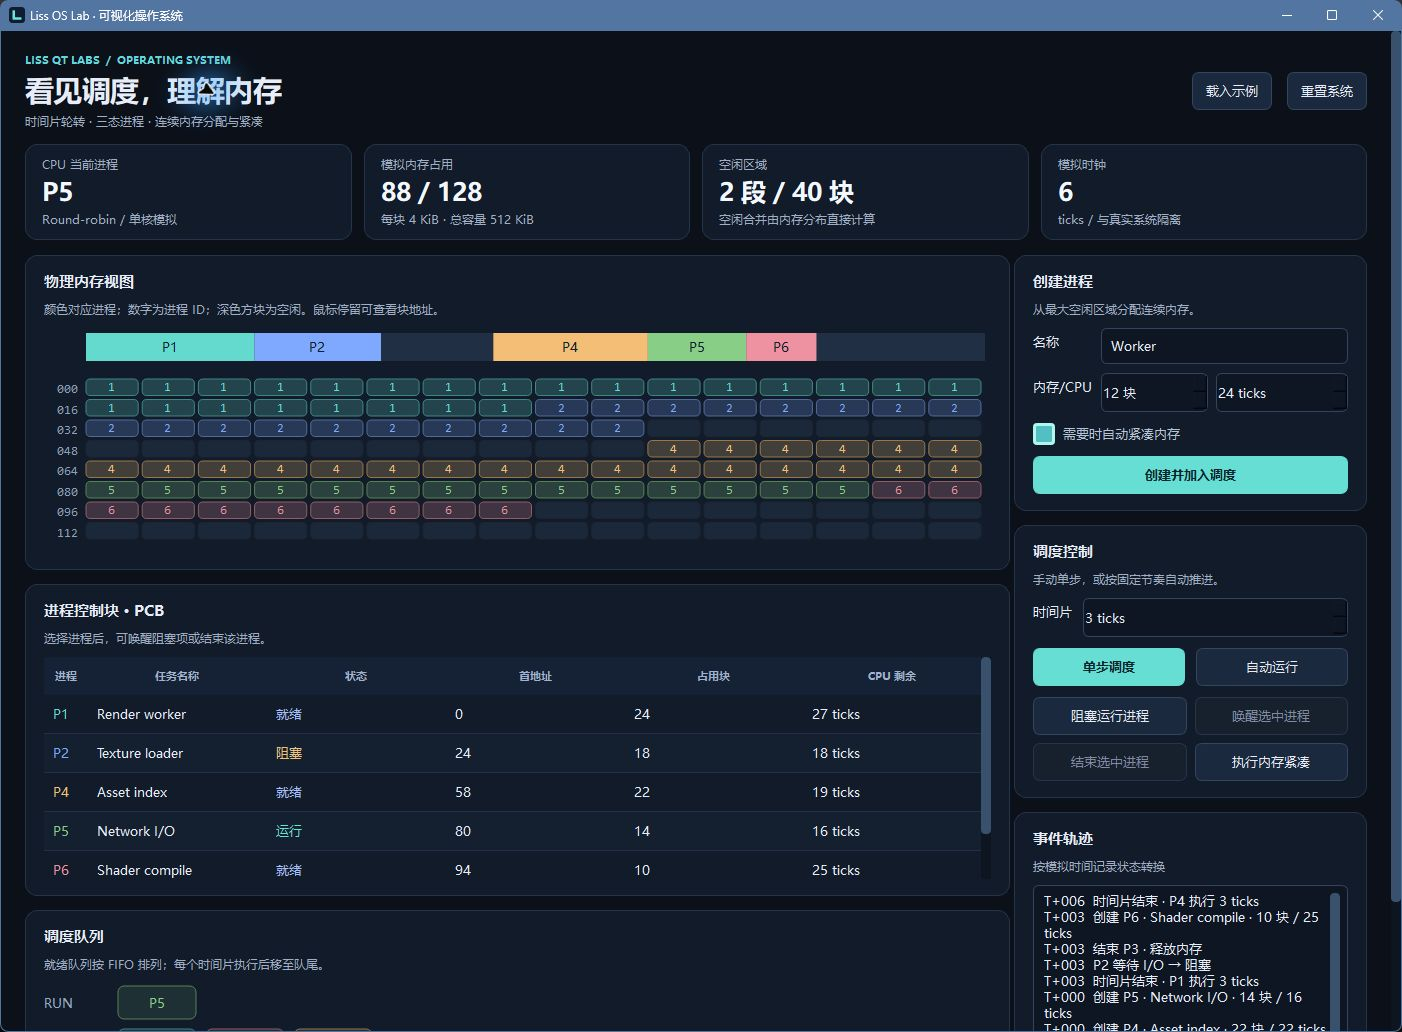The width and height of the screenshot is (1402, 1032).
Task: Click the Liss OS Lab app icon
Action: point(16,15)
